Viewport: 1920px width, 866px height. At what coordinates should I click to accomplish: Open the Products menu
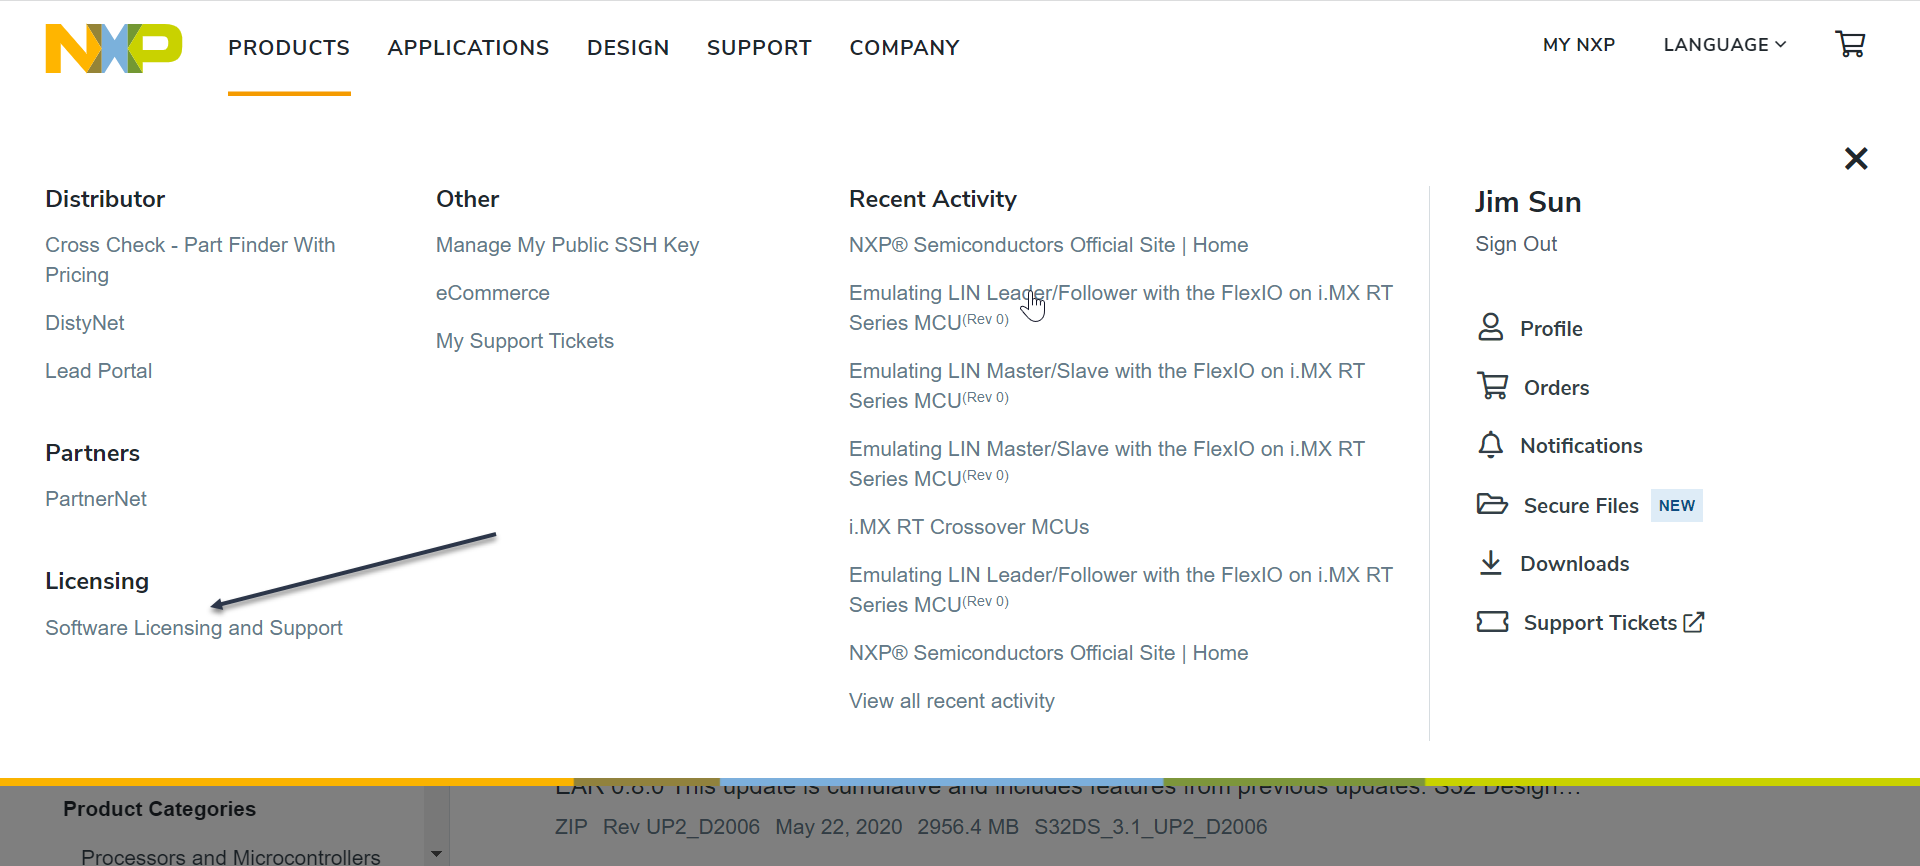point(289,48)
